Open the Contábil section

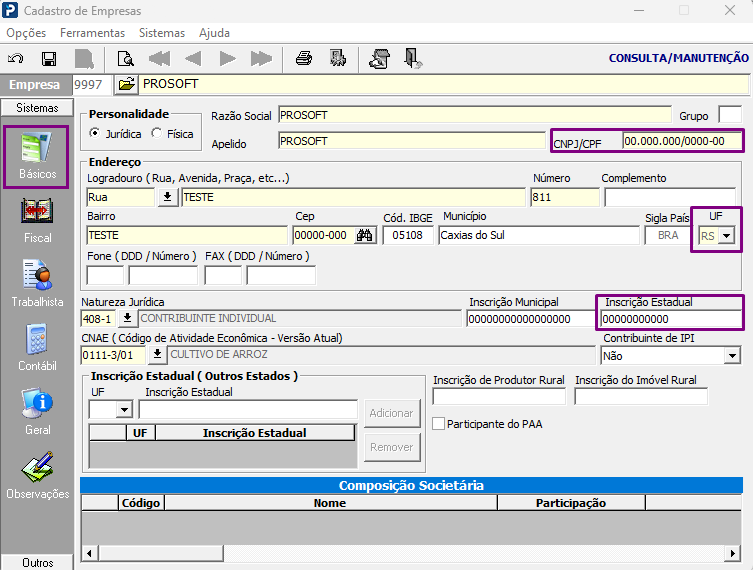click(37, 348)
